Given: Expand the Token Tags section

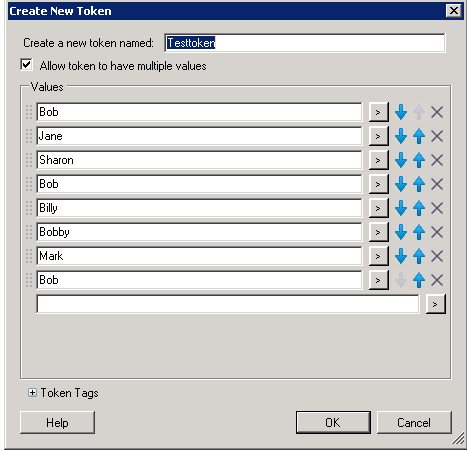Looking at the screenshot, I should 32,393.
